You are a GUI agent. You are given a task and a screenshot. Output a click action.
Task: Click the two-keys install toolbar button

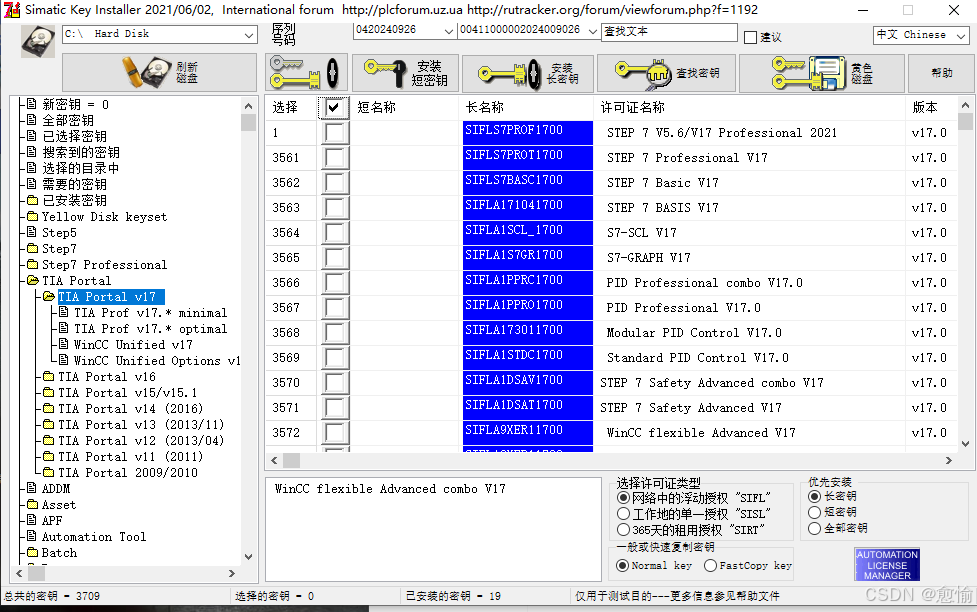306,72
